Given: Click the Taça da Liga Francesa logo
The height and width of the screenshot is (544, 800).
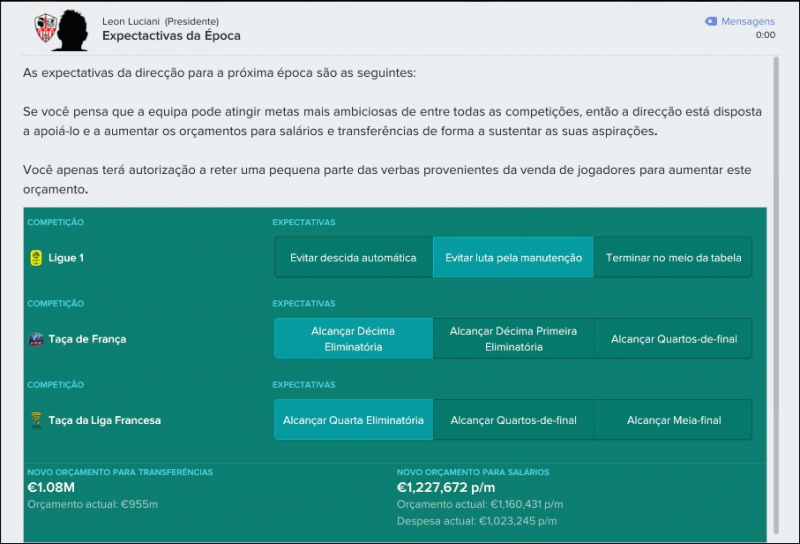Looking at the screenshot, I should click(x=37, y=421).
